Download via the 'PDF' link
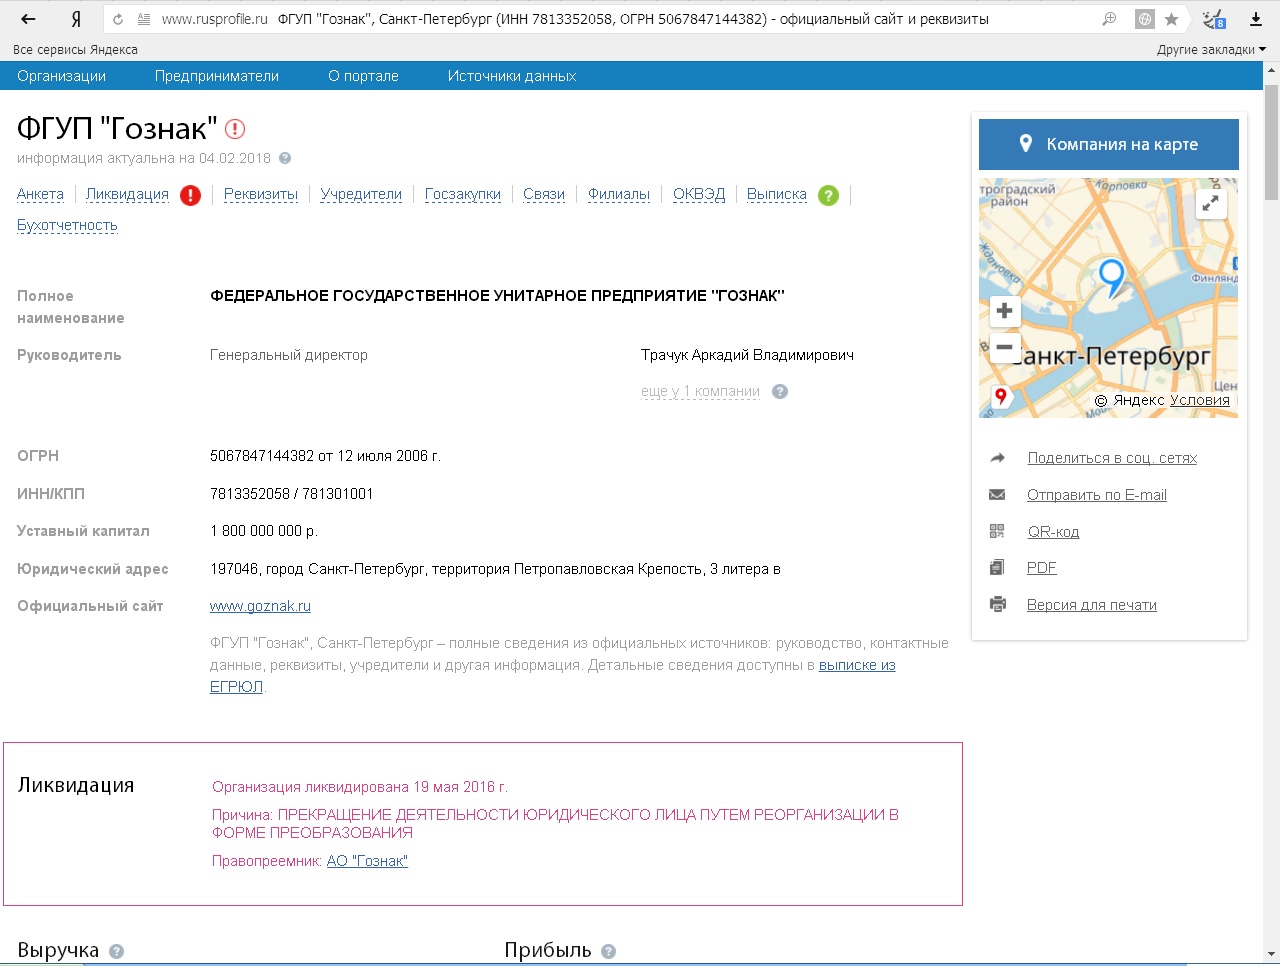This screenshot has width=1280, height=966. 1042,568
